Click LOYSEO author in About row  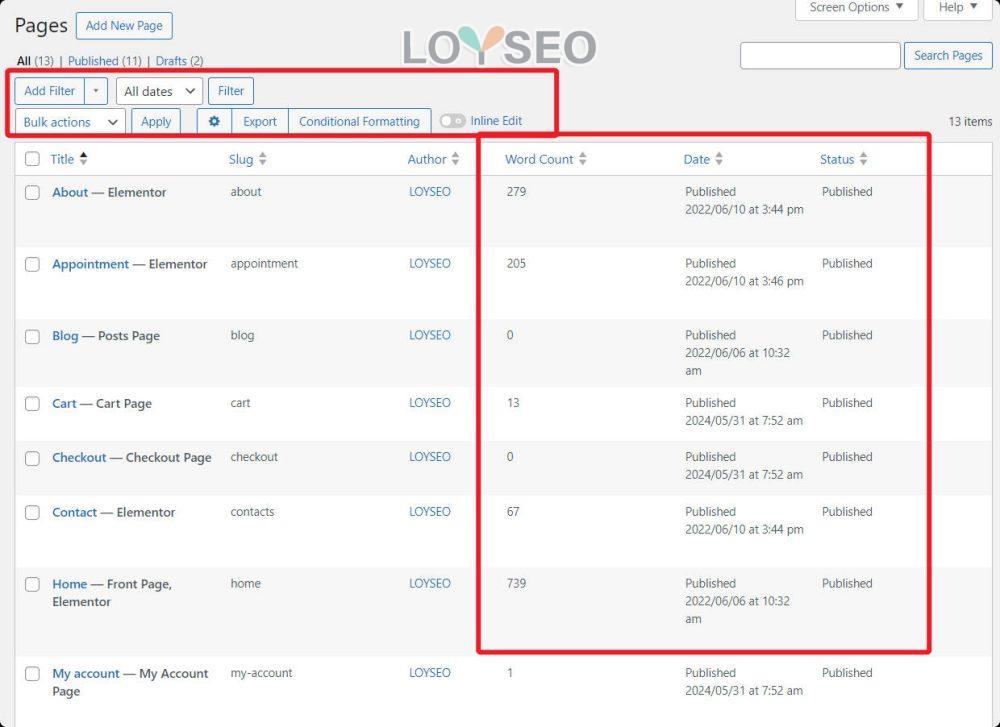[x=430, y=191]
